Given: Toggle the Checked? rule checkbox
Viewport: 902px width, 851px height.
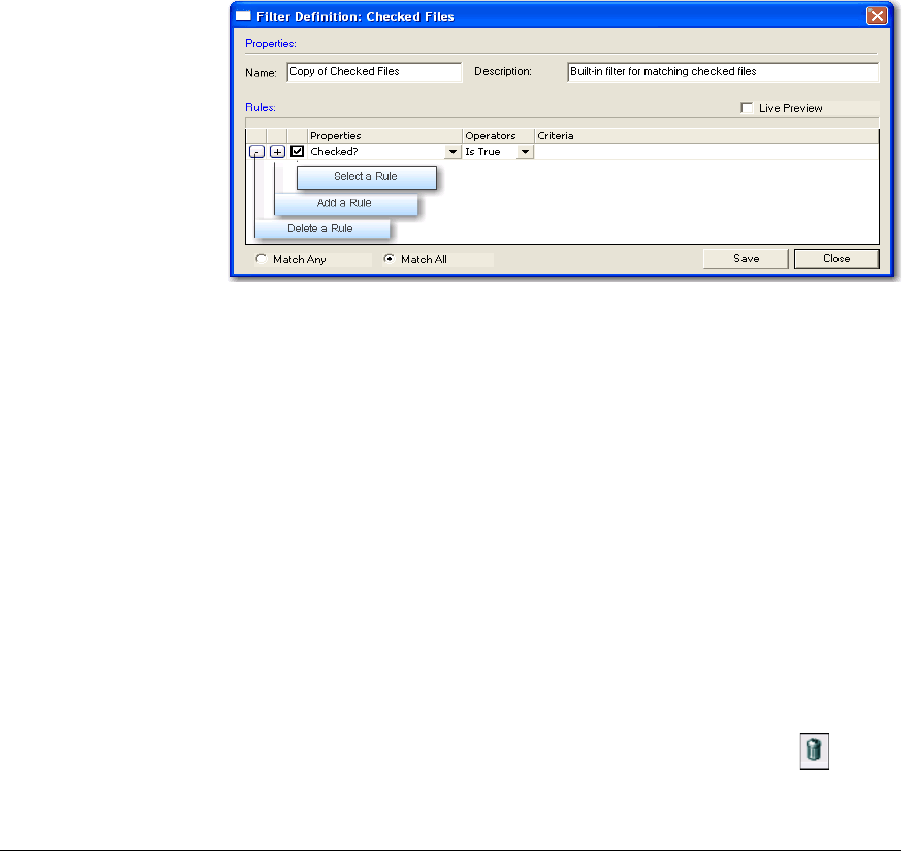Looking at the screenshot, I should 297,151.
